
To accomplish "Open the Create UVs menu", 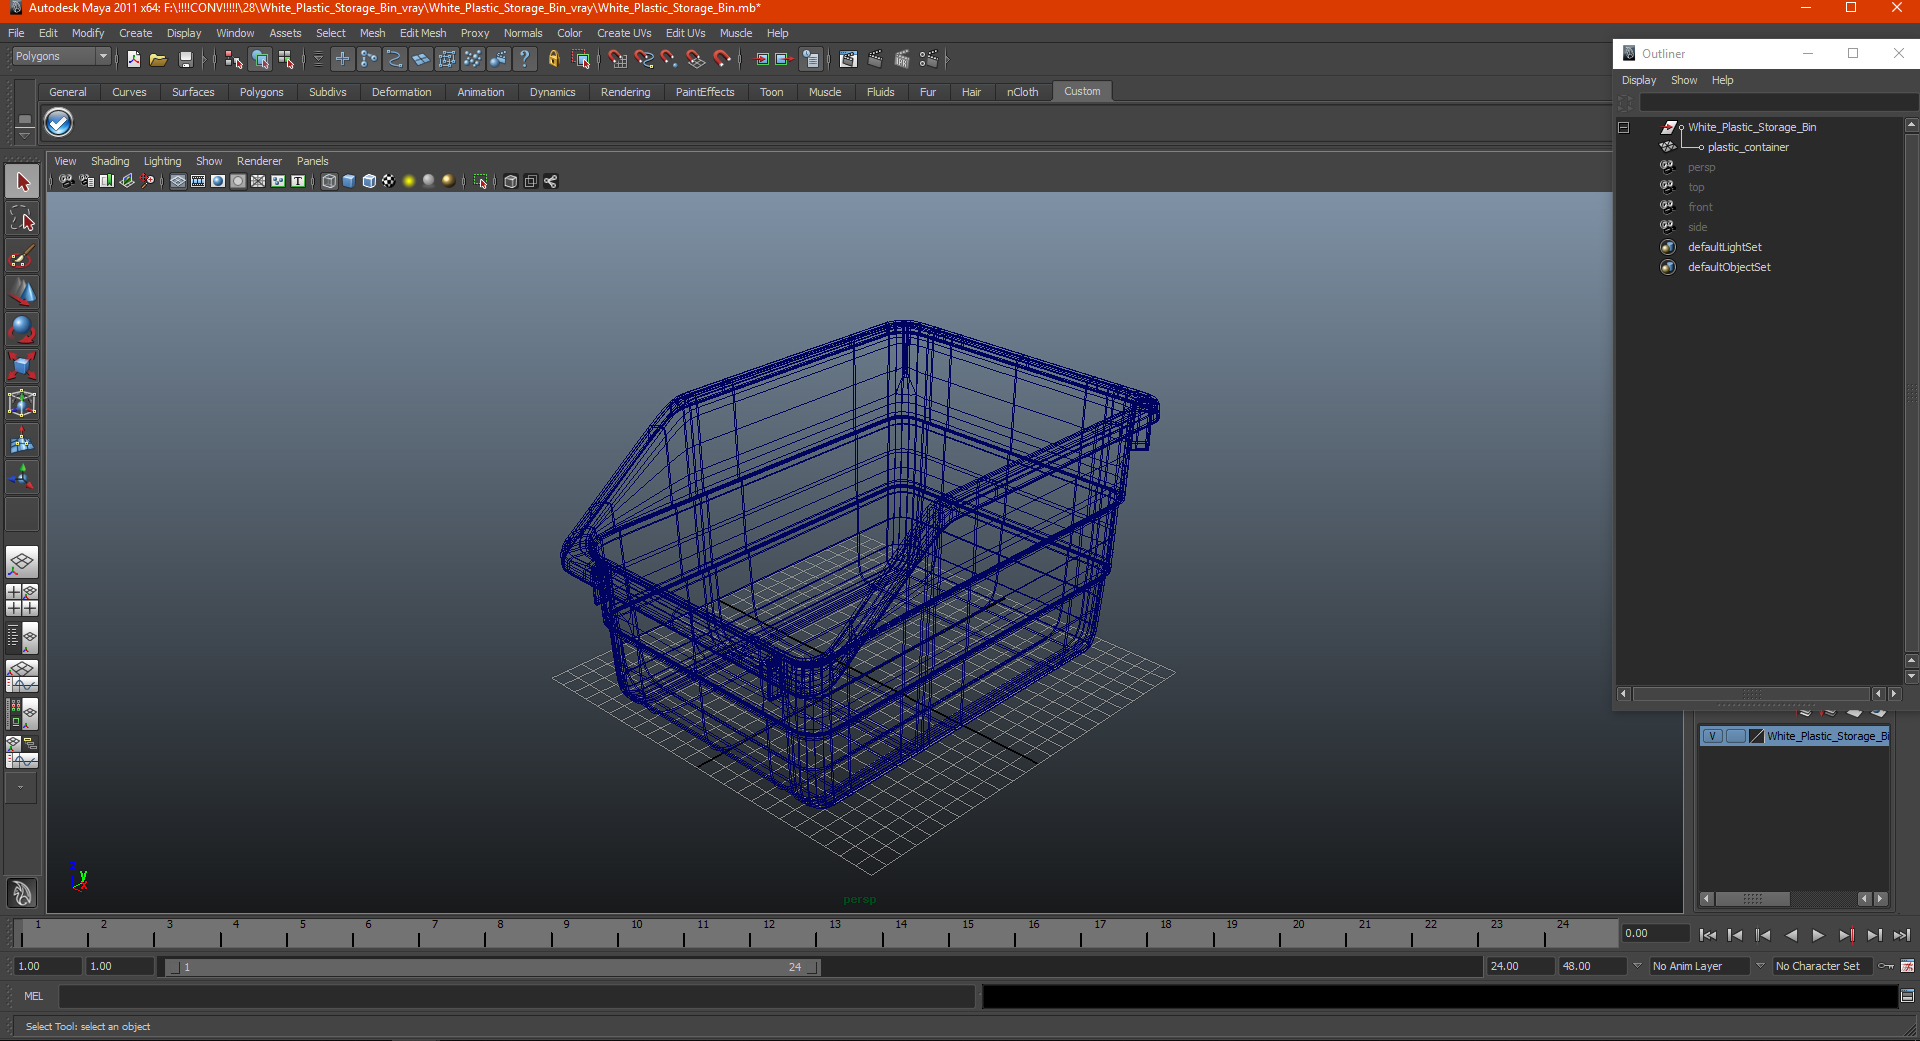I will click(624, 33).
